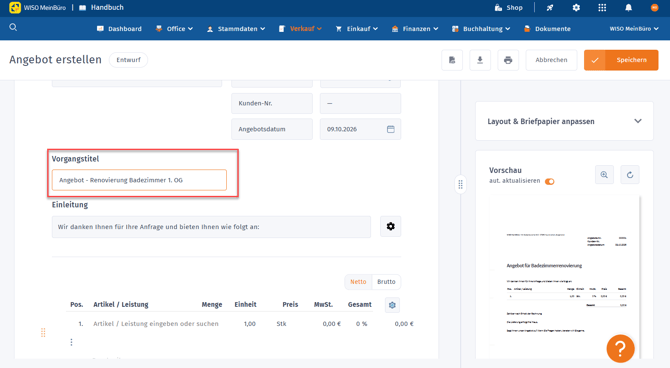Image resolution: width=670 pixels, height=368 pixels.
Task: Click the rocket icon in top bar
Action: pyautogui.click(x=550, y=8)
